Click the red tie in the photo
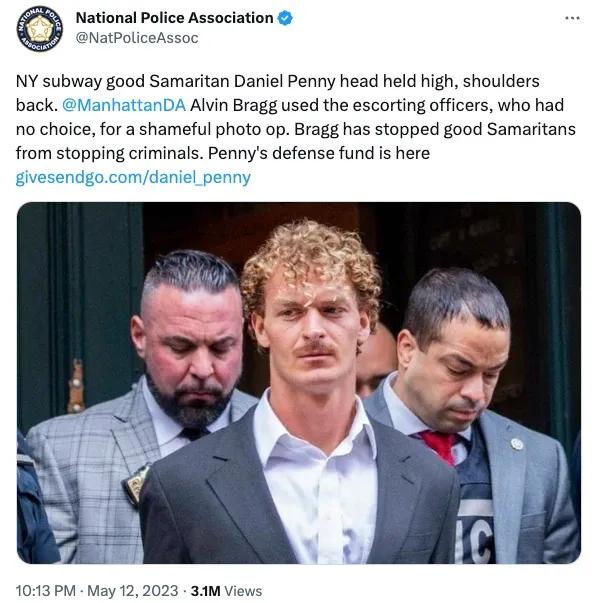 (440, 445)
